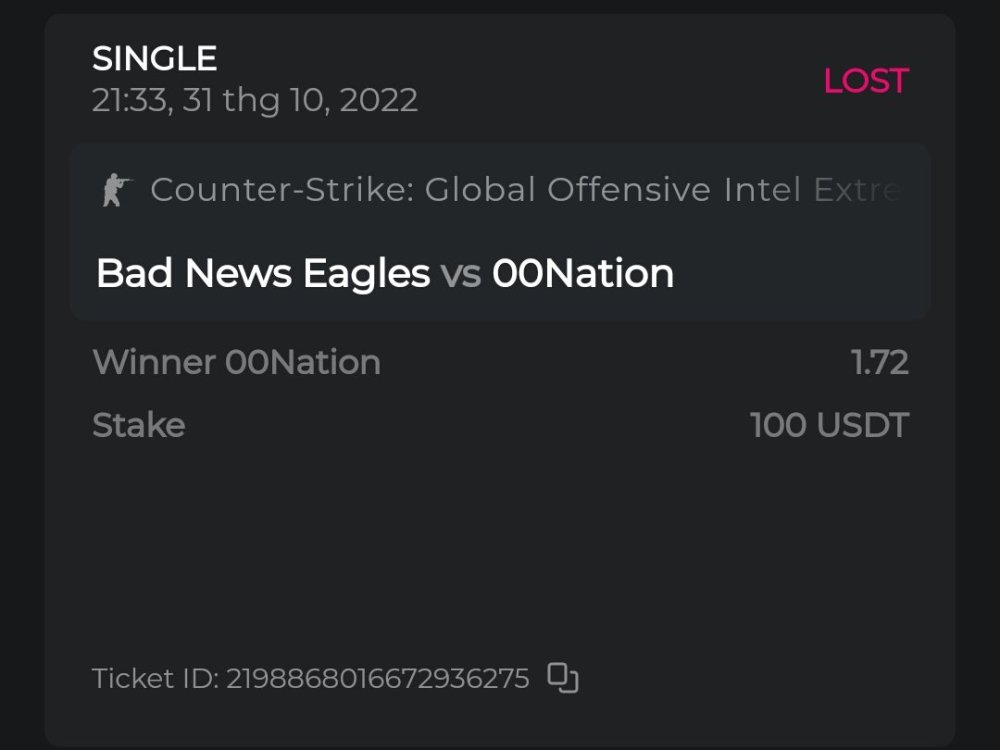Image resolution: width=1000 pixels, height=750 pixels.
Task: Click the 1.72 odds value
Action: pyautogui.click(x=880, y=362)
